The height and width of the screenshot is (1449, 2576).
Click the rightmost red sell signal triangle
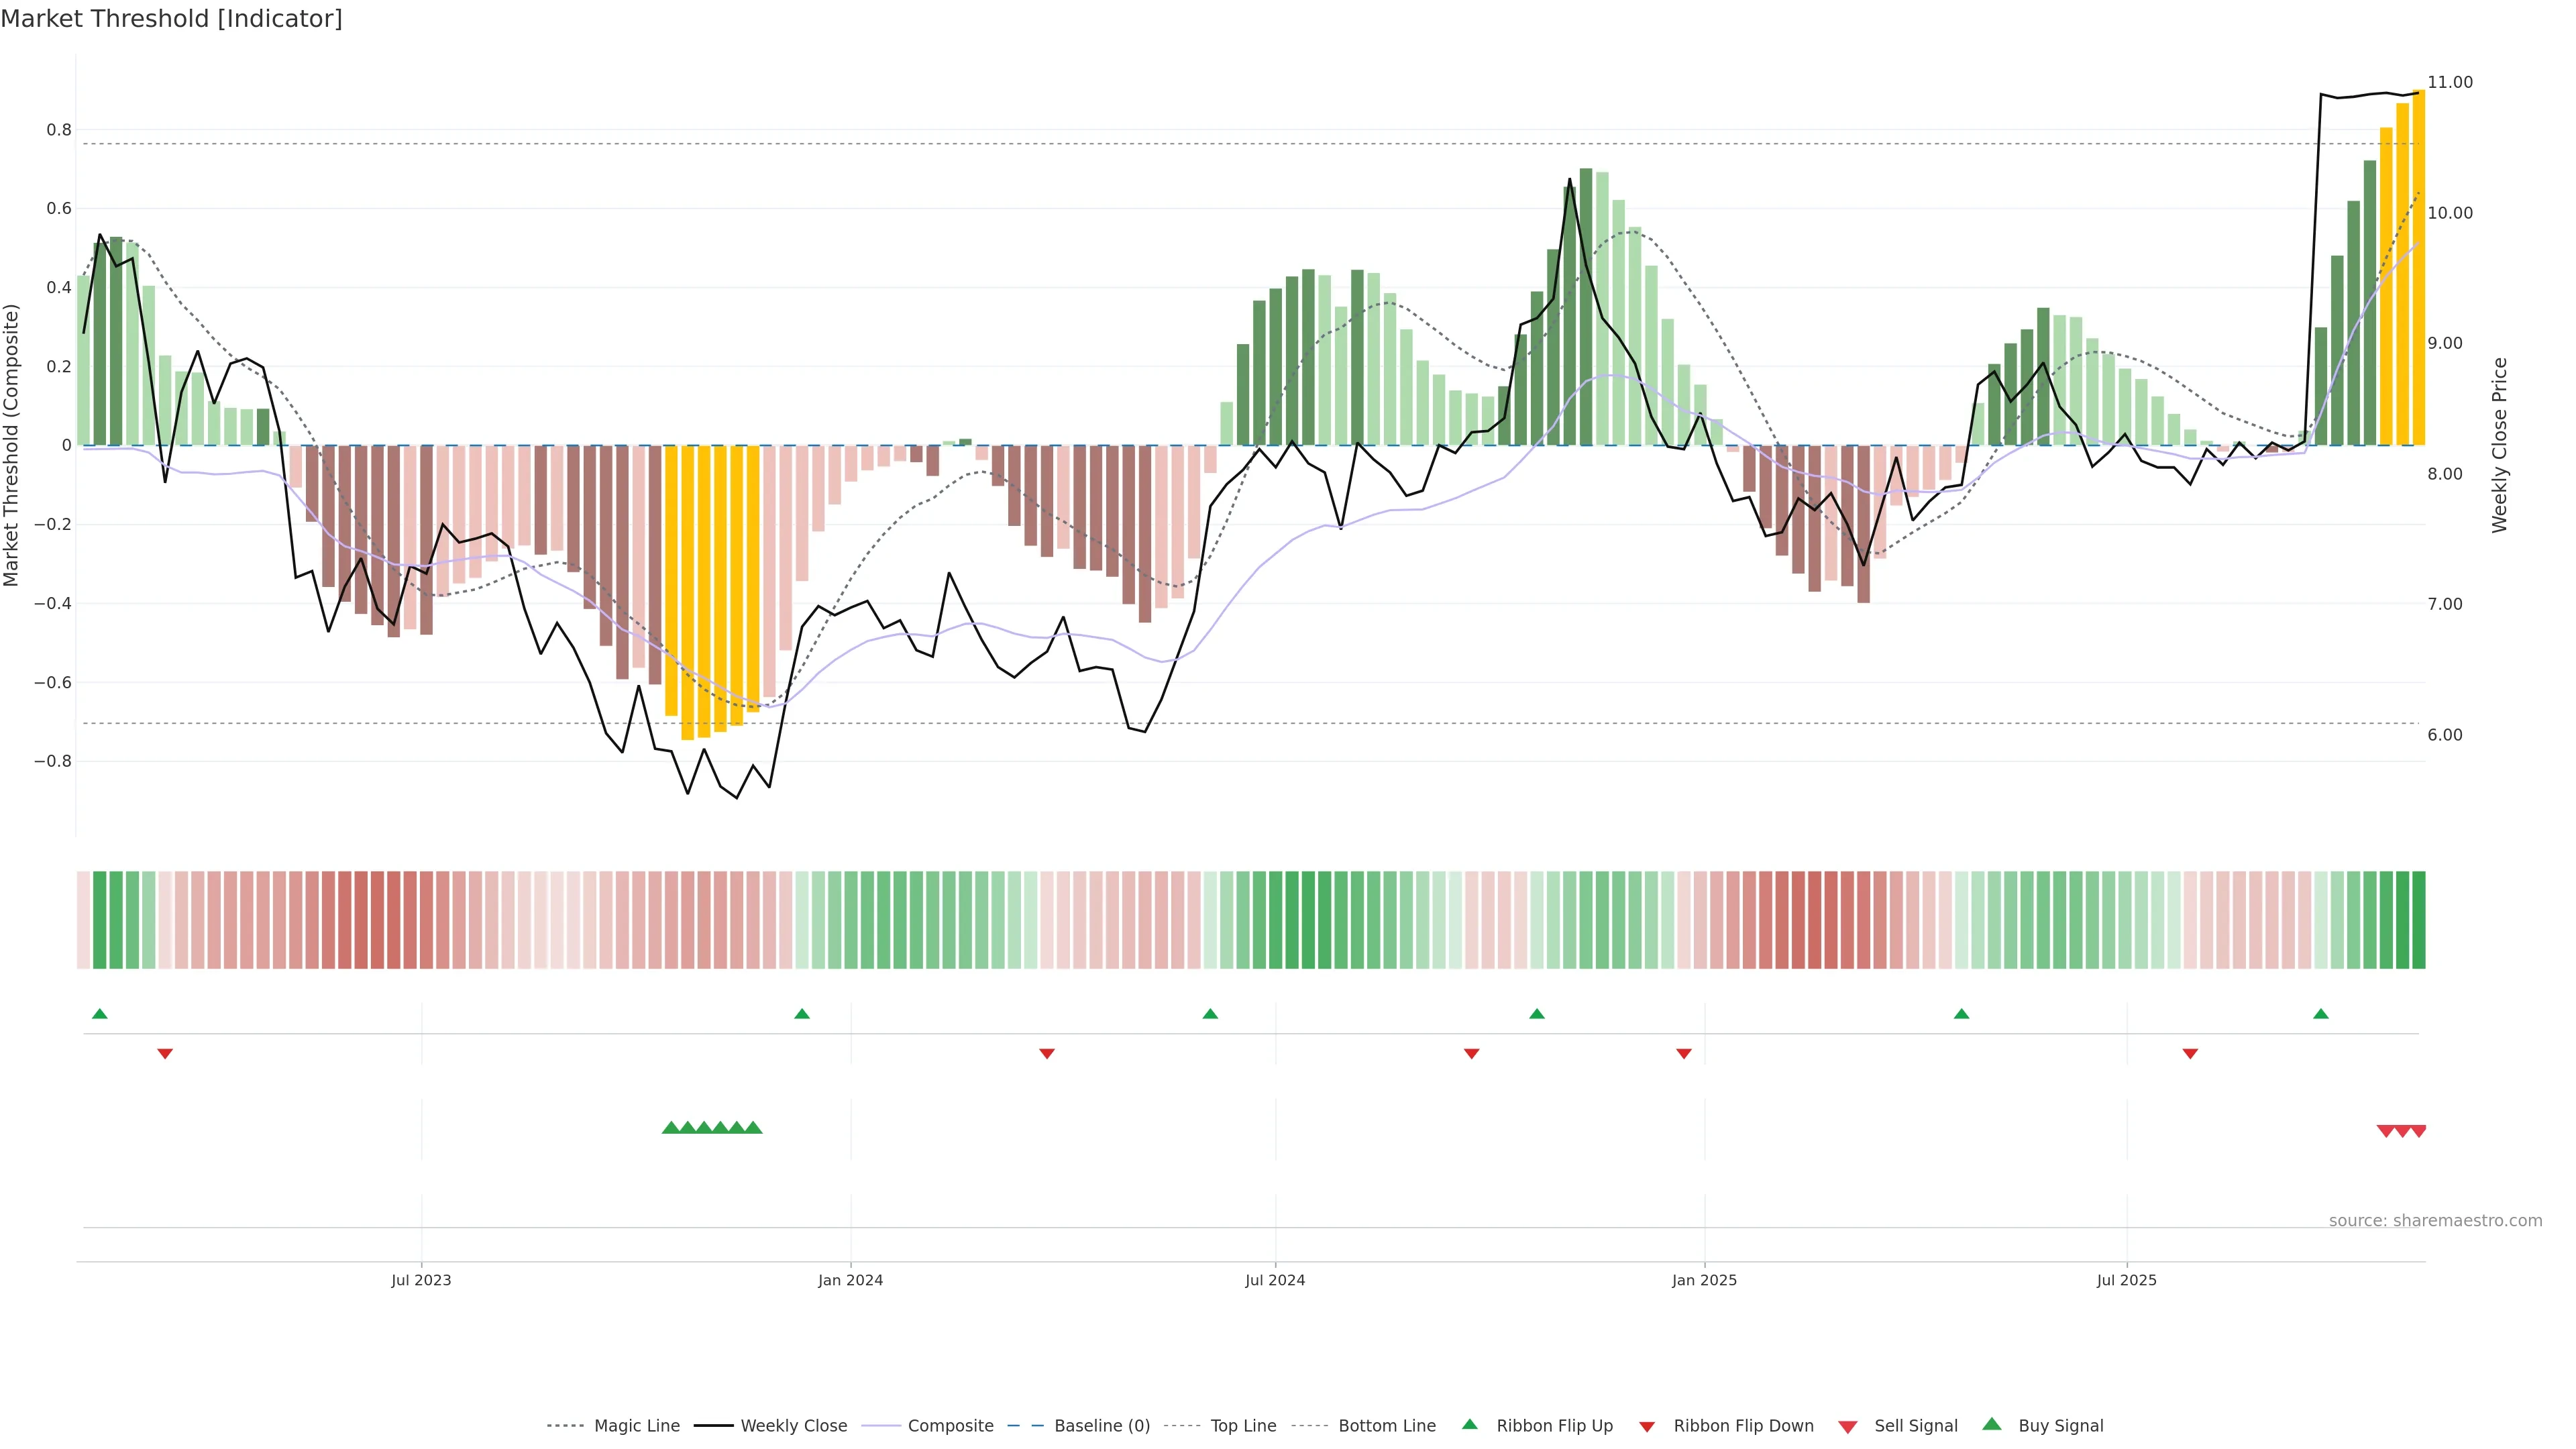pos(2418,1131)
